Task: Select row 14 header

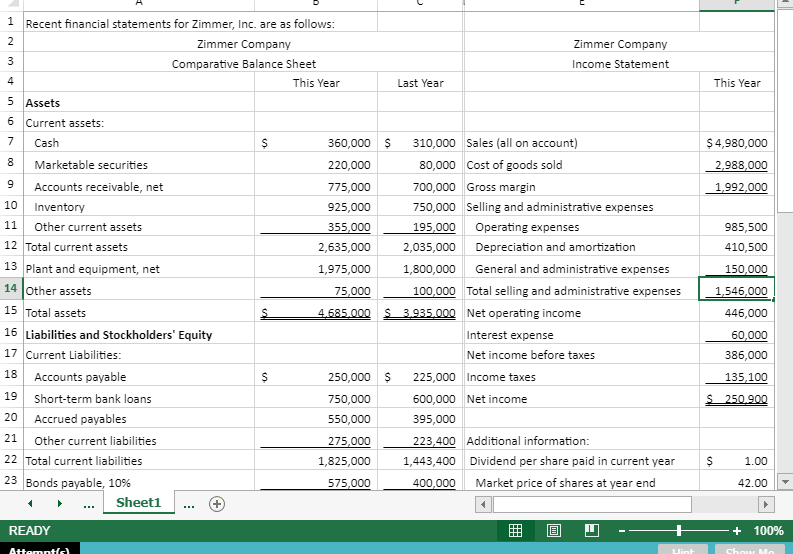Action: [x=11, y=288]
